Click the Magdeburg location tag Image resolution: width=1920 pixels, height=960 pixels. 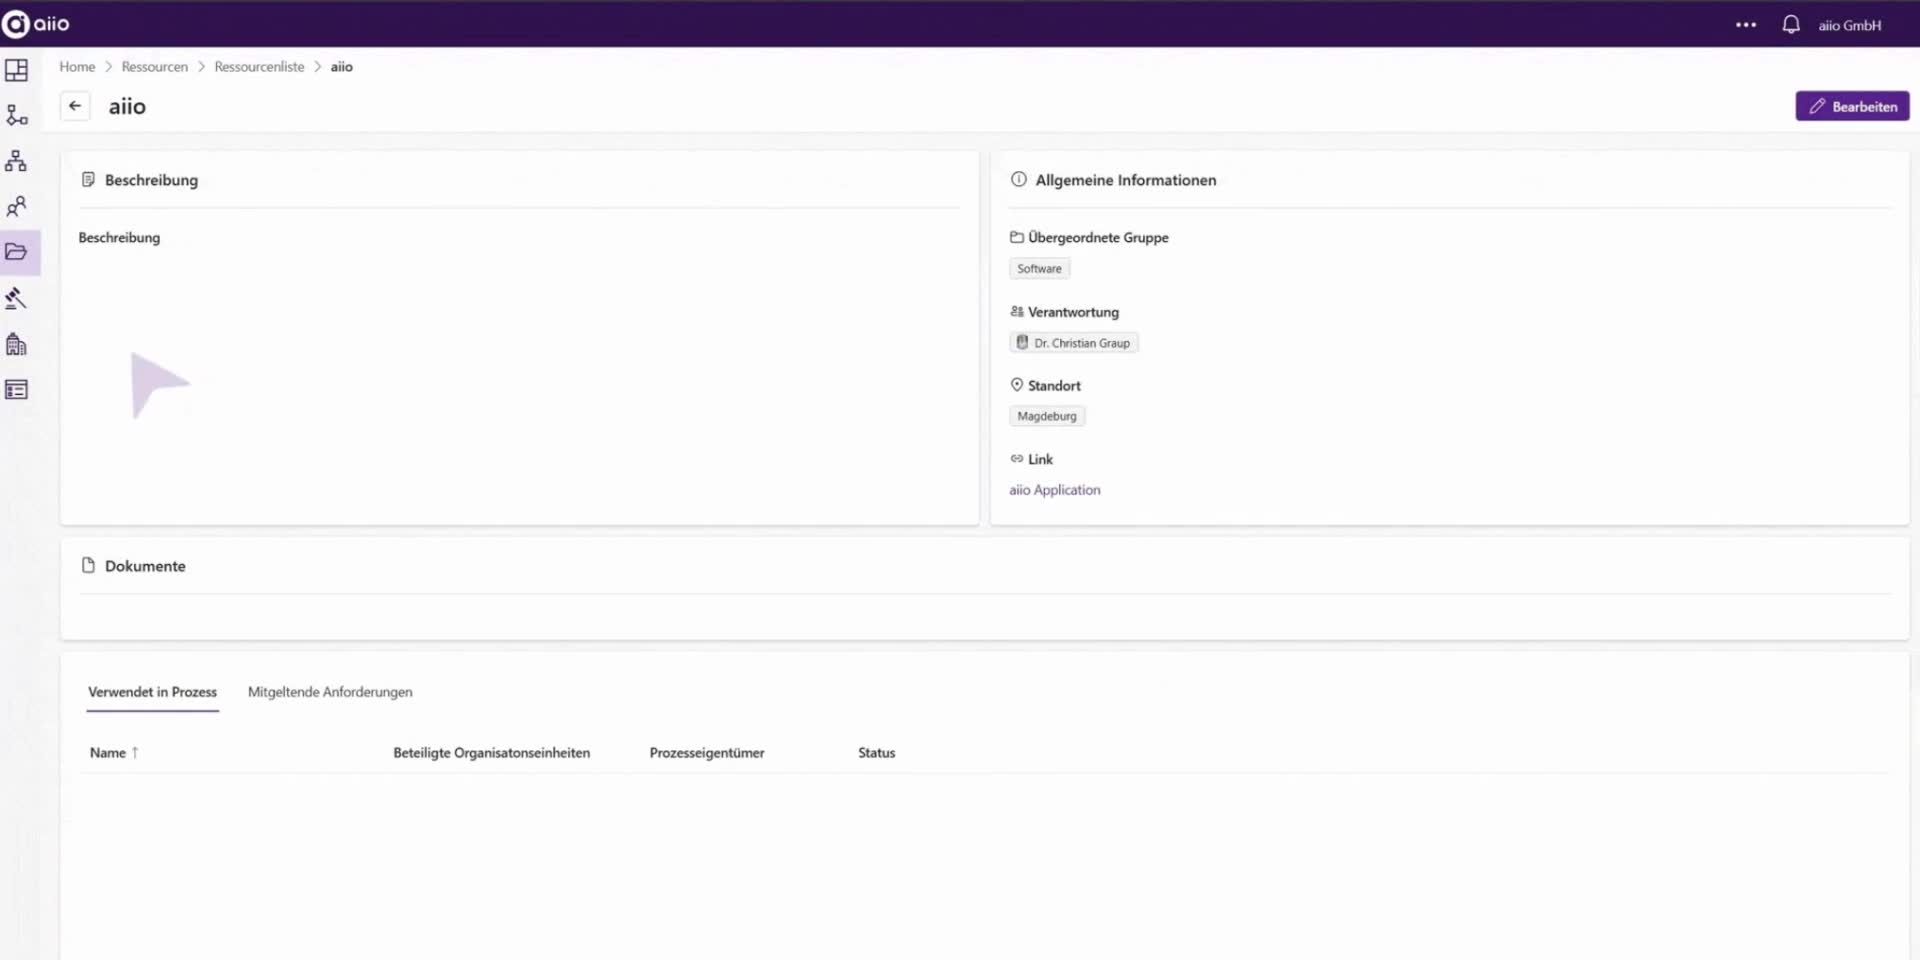coord(1047,416)
